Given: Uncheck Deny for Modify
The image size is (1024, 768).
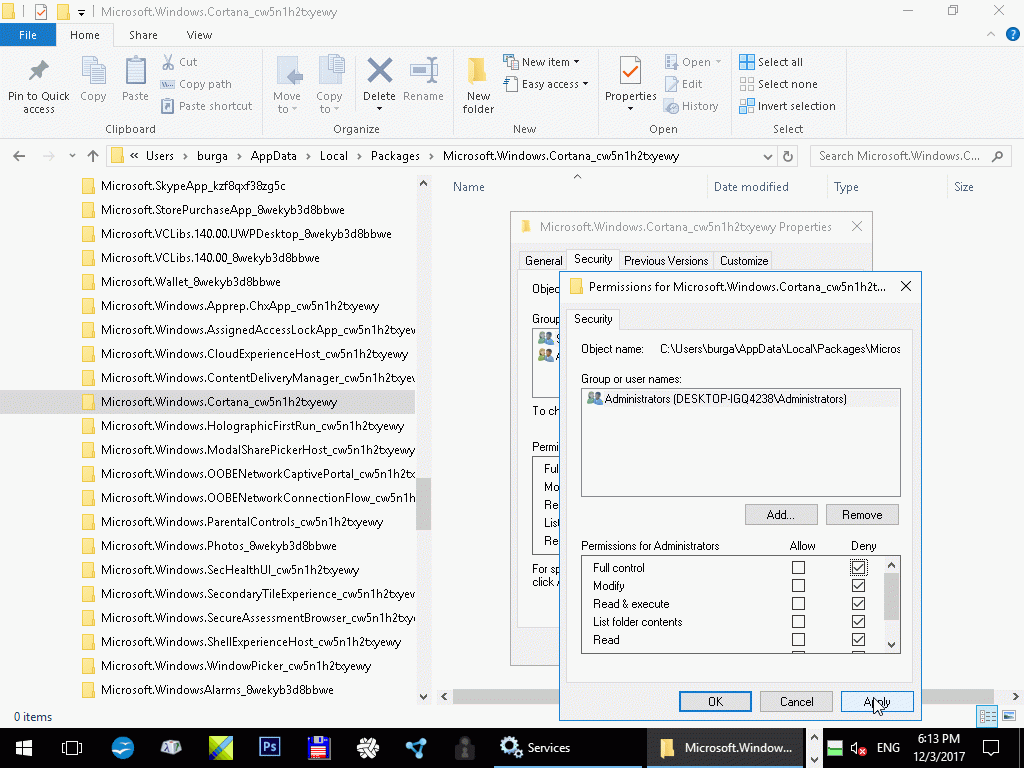Looking at the screenshot, I should (x=859, y=586).
